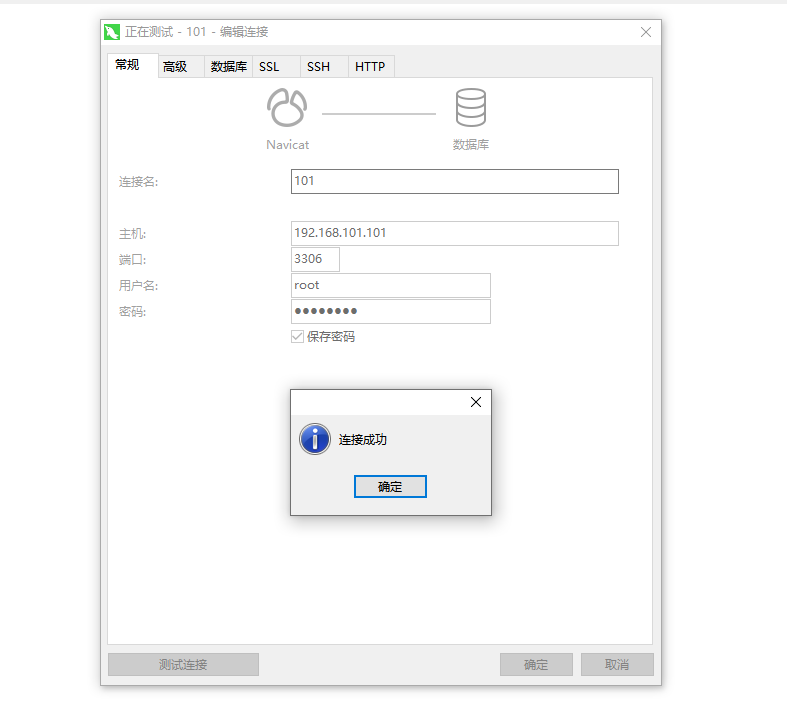Click 确定 at dialog bottom

(536, 664)
